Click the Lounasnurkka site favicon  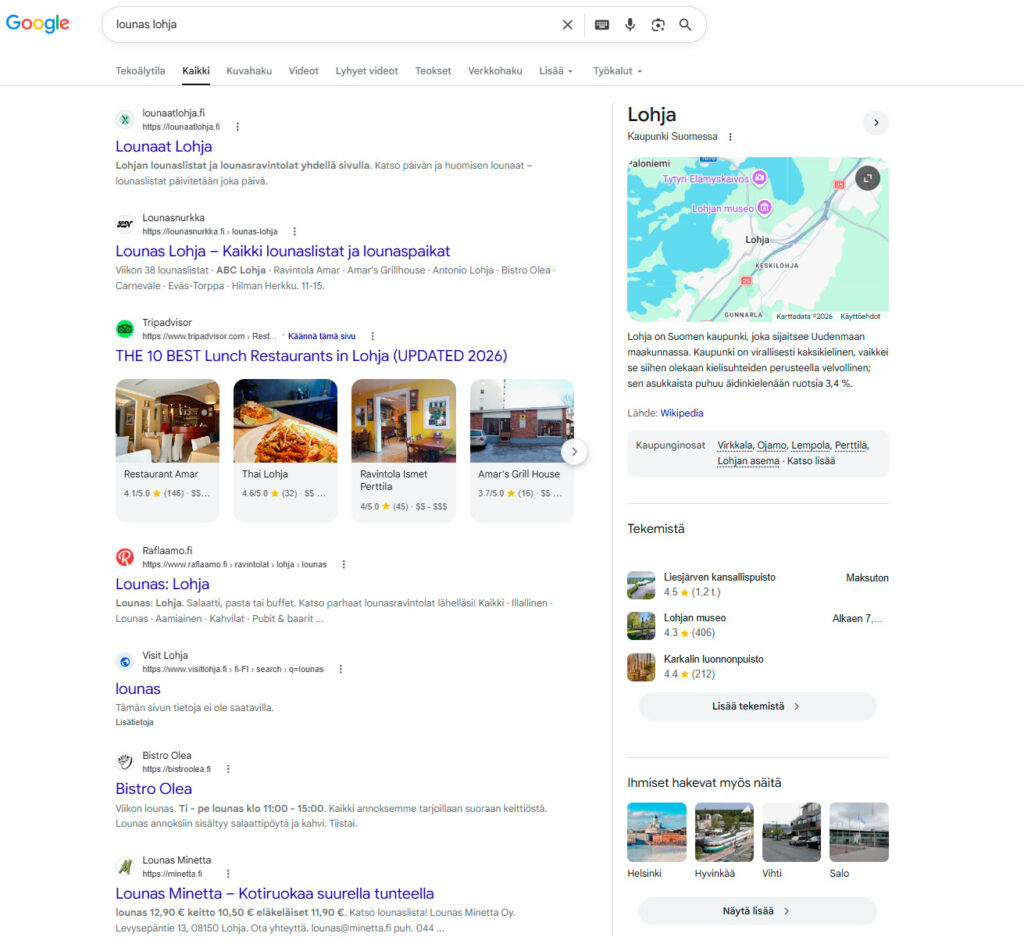(x=125, y=224)
